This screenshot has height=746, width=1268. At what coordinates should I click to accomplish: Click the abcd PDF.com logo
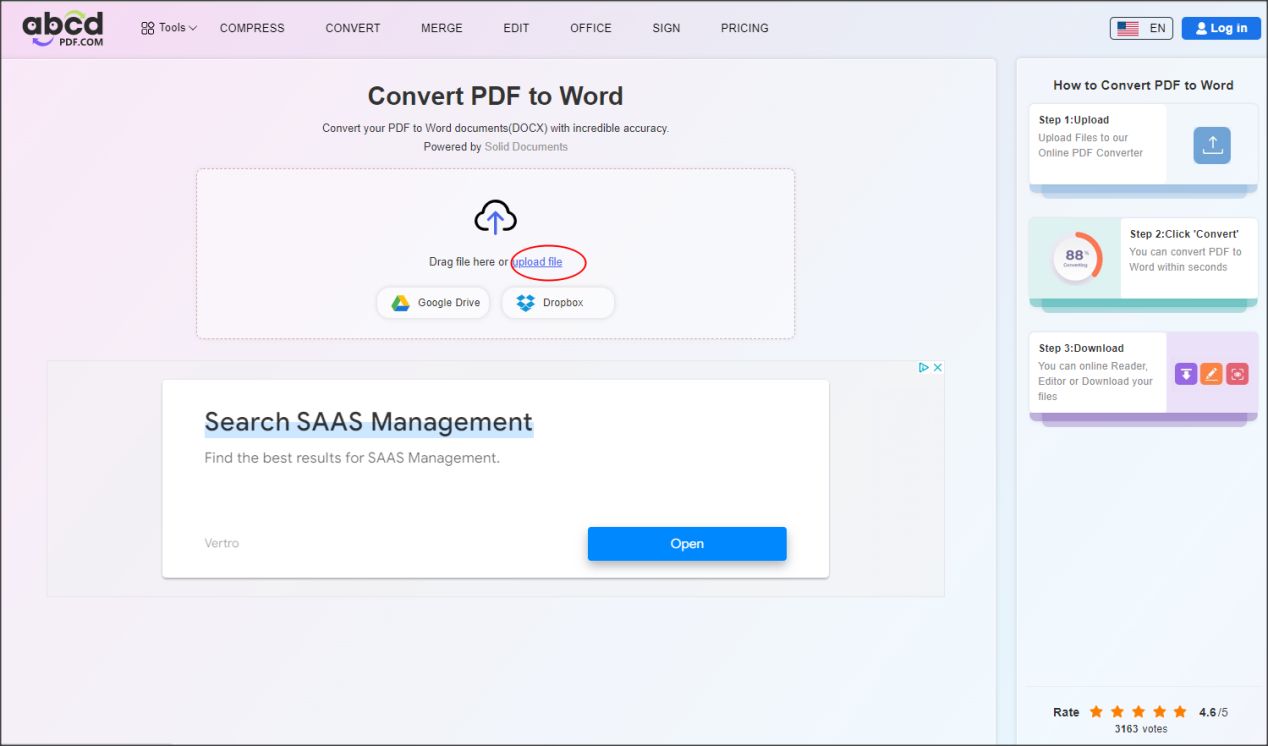(63, 29)
